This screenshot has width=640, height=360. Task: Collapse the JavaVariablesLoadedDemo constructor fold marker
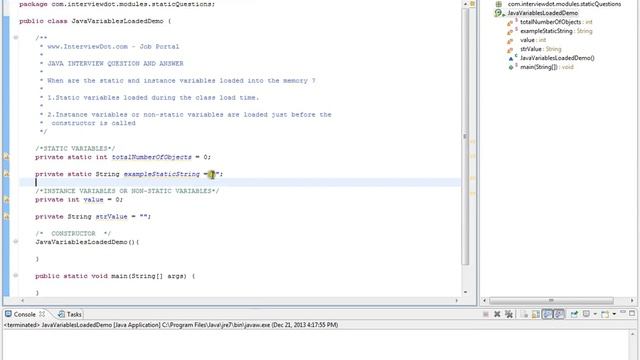[x=16, y=242]
